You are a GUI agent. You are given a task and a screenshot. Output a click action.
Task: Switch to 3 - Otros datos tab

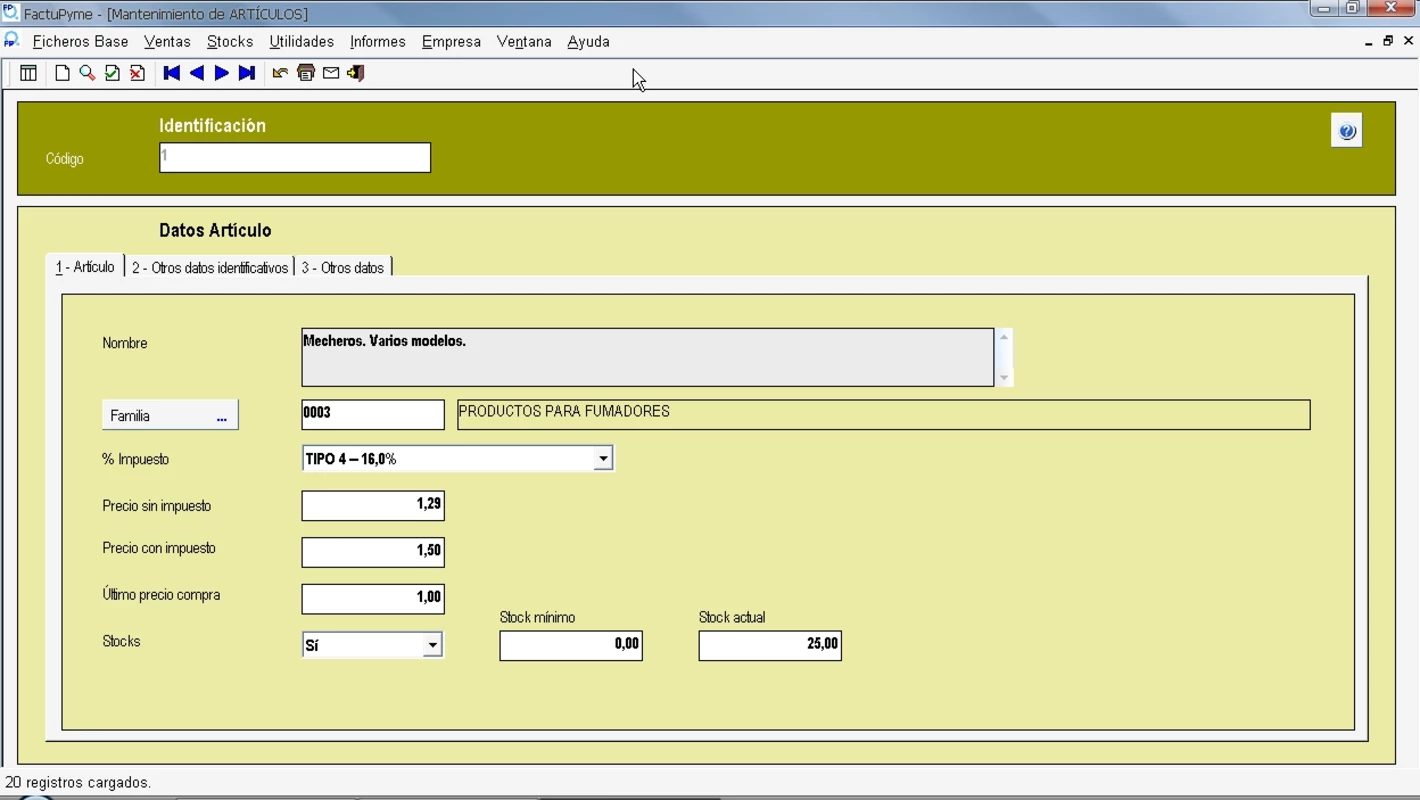(343, 268)
